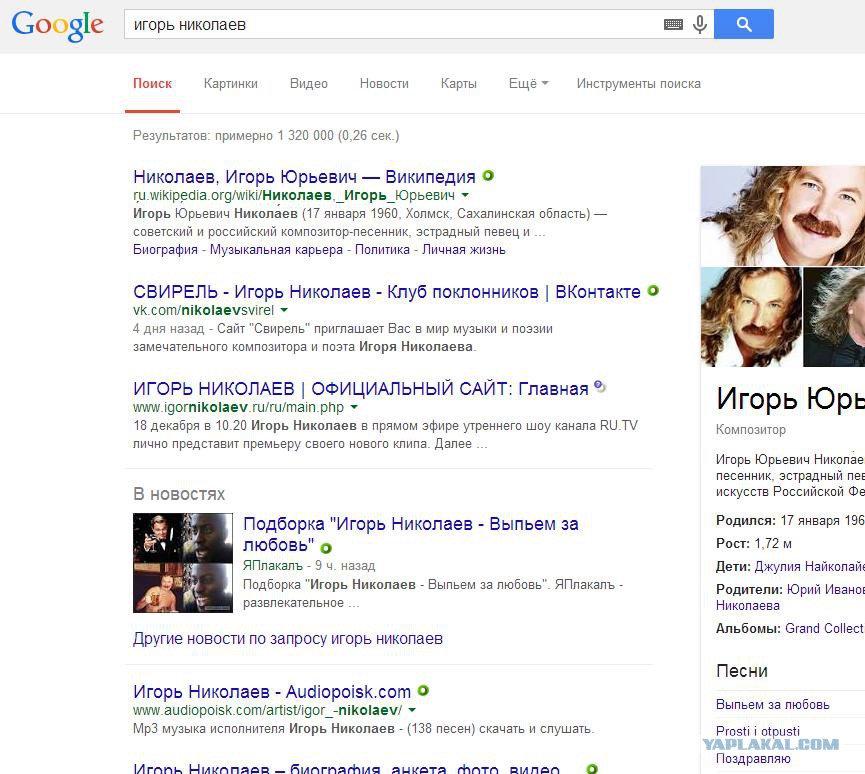This screenshot has width=865, height=774.
Task: Switch to the Видео tab
Action: (309, 84)
